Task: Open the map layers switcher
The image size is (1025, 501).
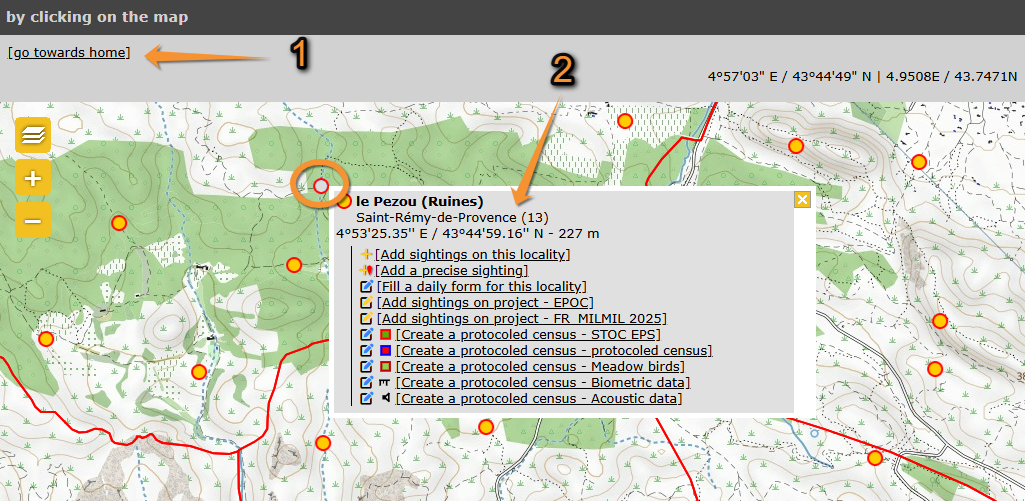Action: click(33, 134)
